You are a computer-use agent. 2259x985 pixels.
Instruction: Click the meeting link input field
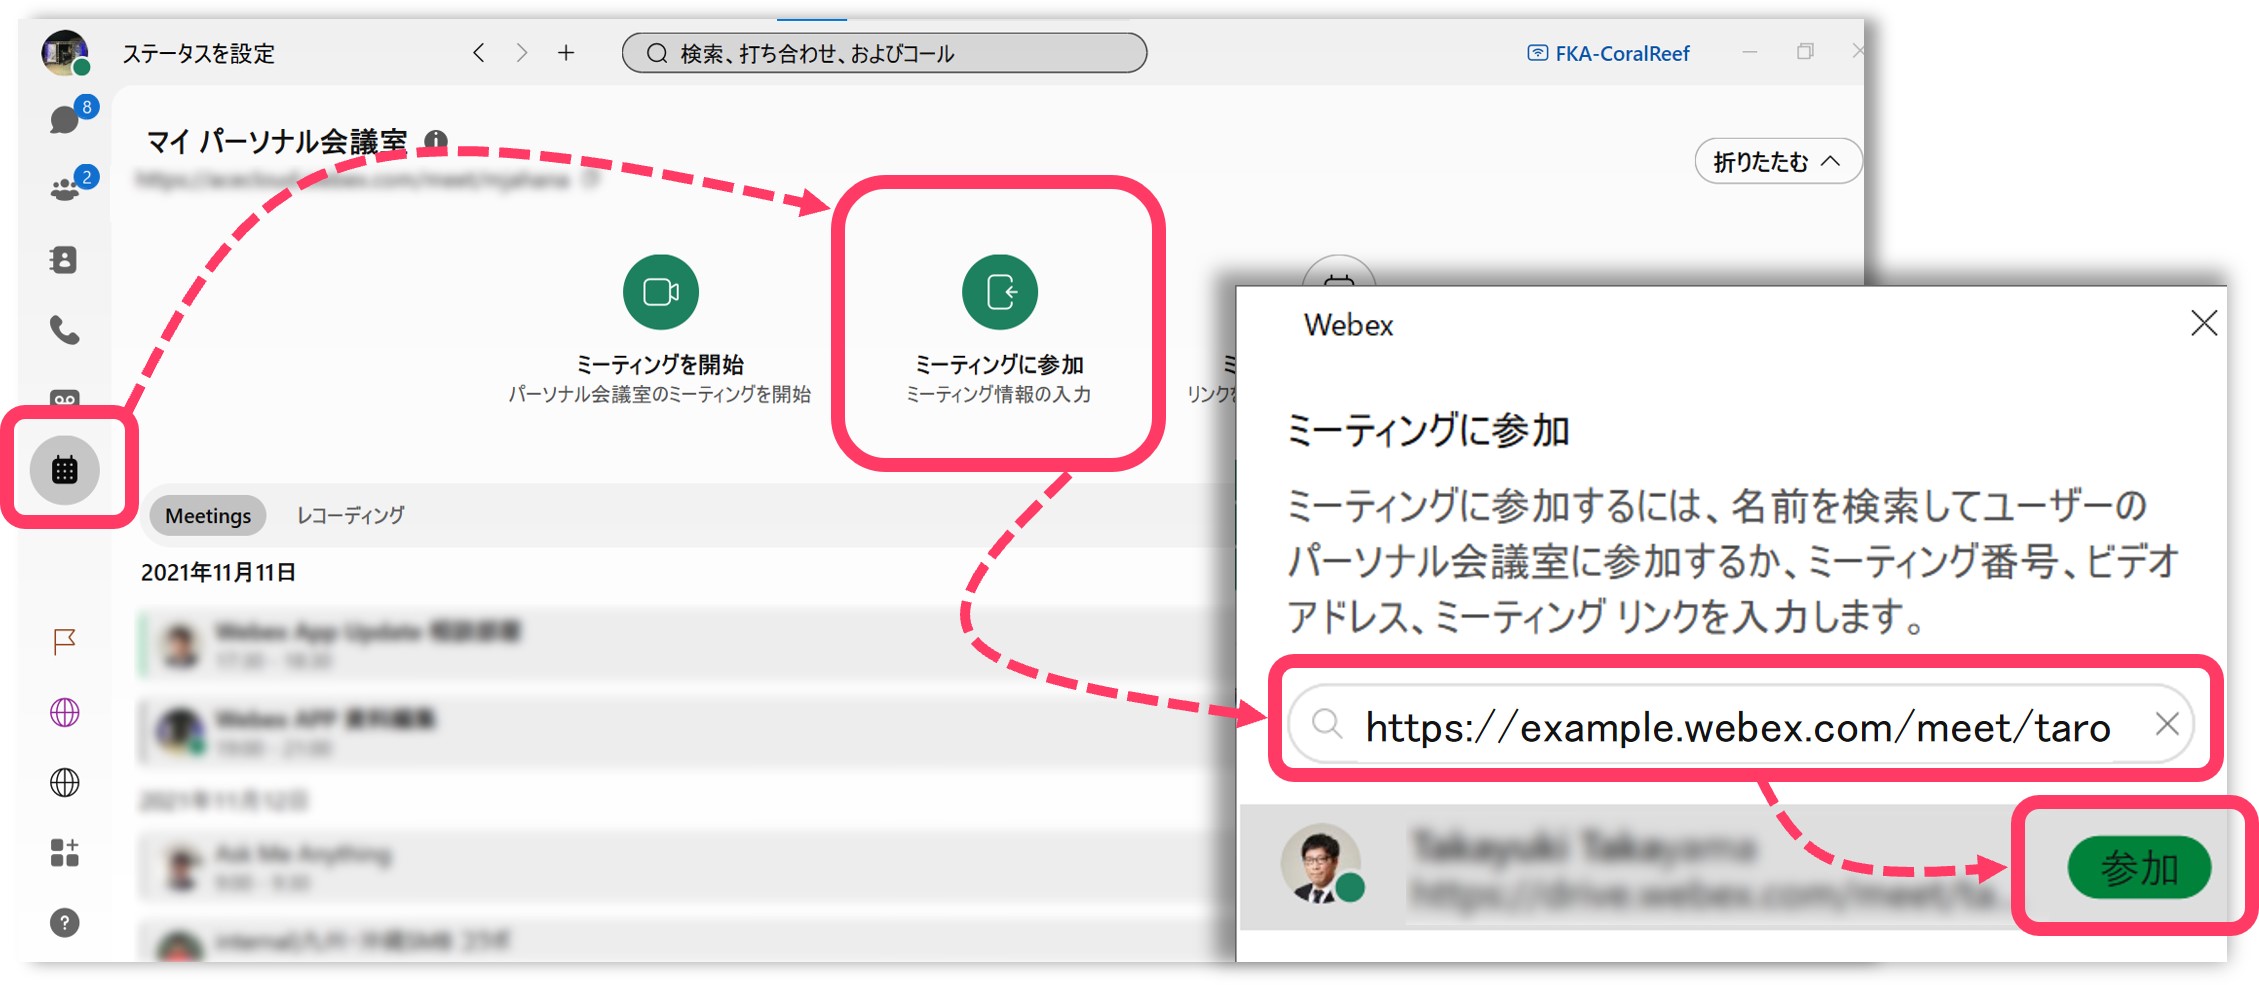[x=1736, y=726]
